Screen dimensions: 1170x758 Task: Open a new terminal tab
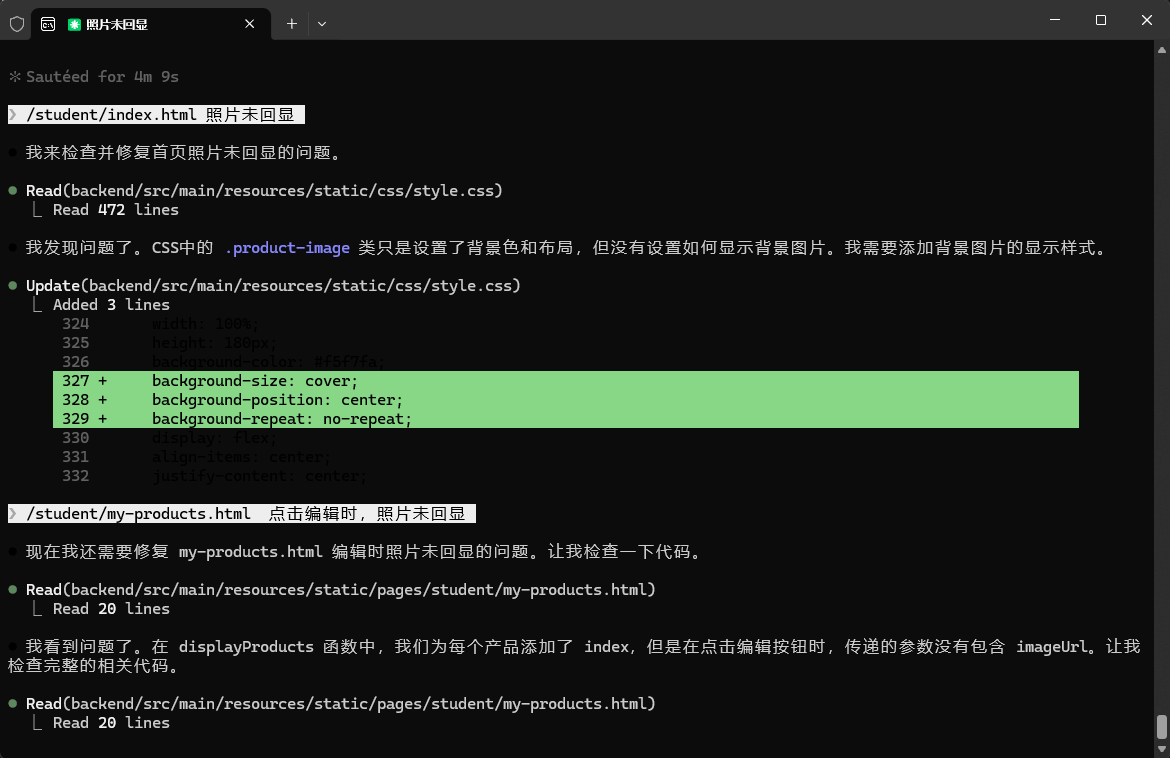[292, 24]
